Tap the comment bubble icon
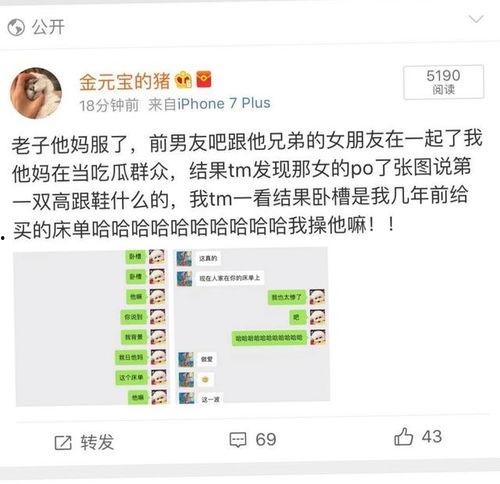This screenshot has width=500, height=484. click(238, 440)
